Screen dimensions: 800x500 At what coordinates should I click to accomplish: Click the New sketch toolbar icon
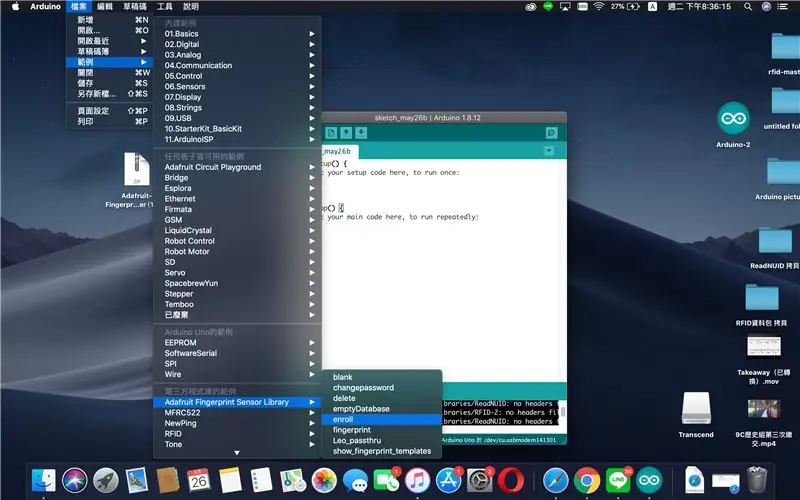331,133
